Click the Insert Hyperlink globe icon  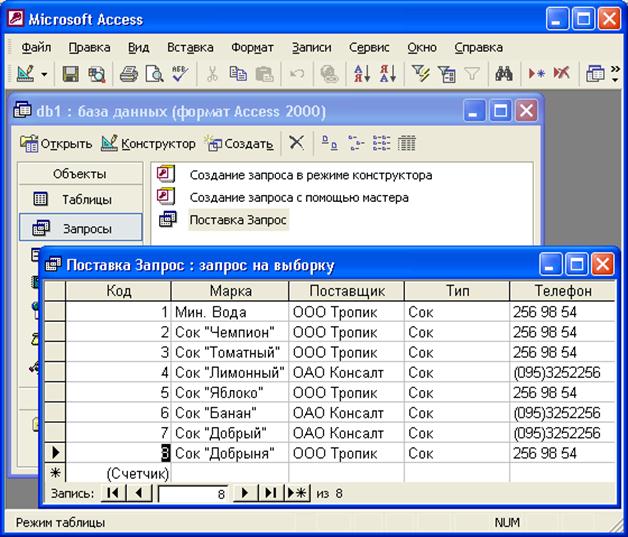tap(329, 74)
